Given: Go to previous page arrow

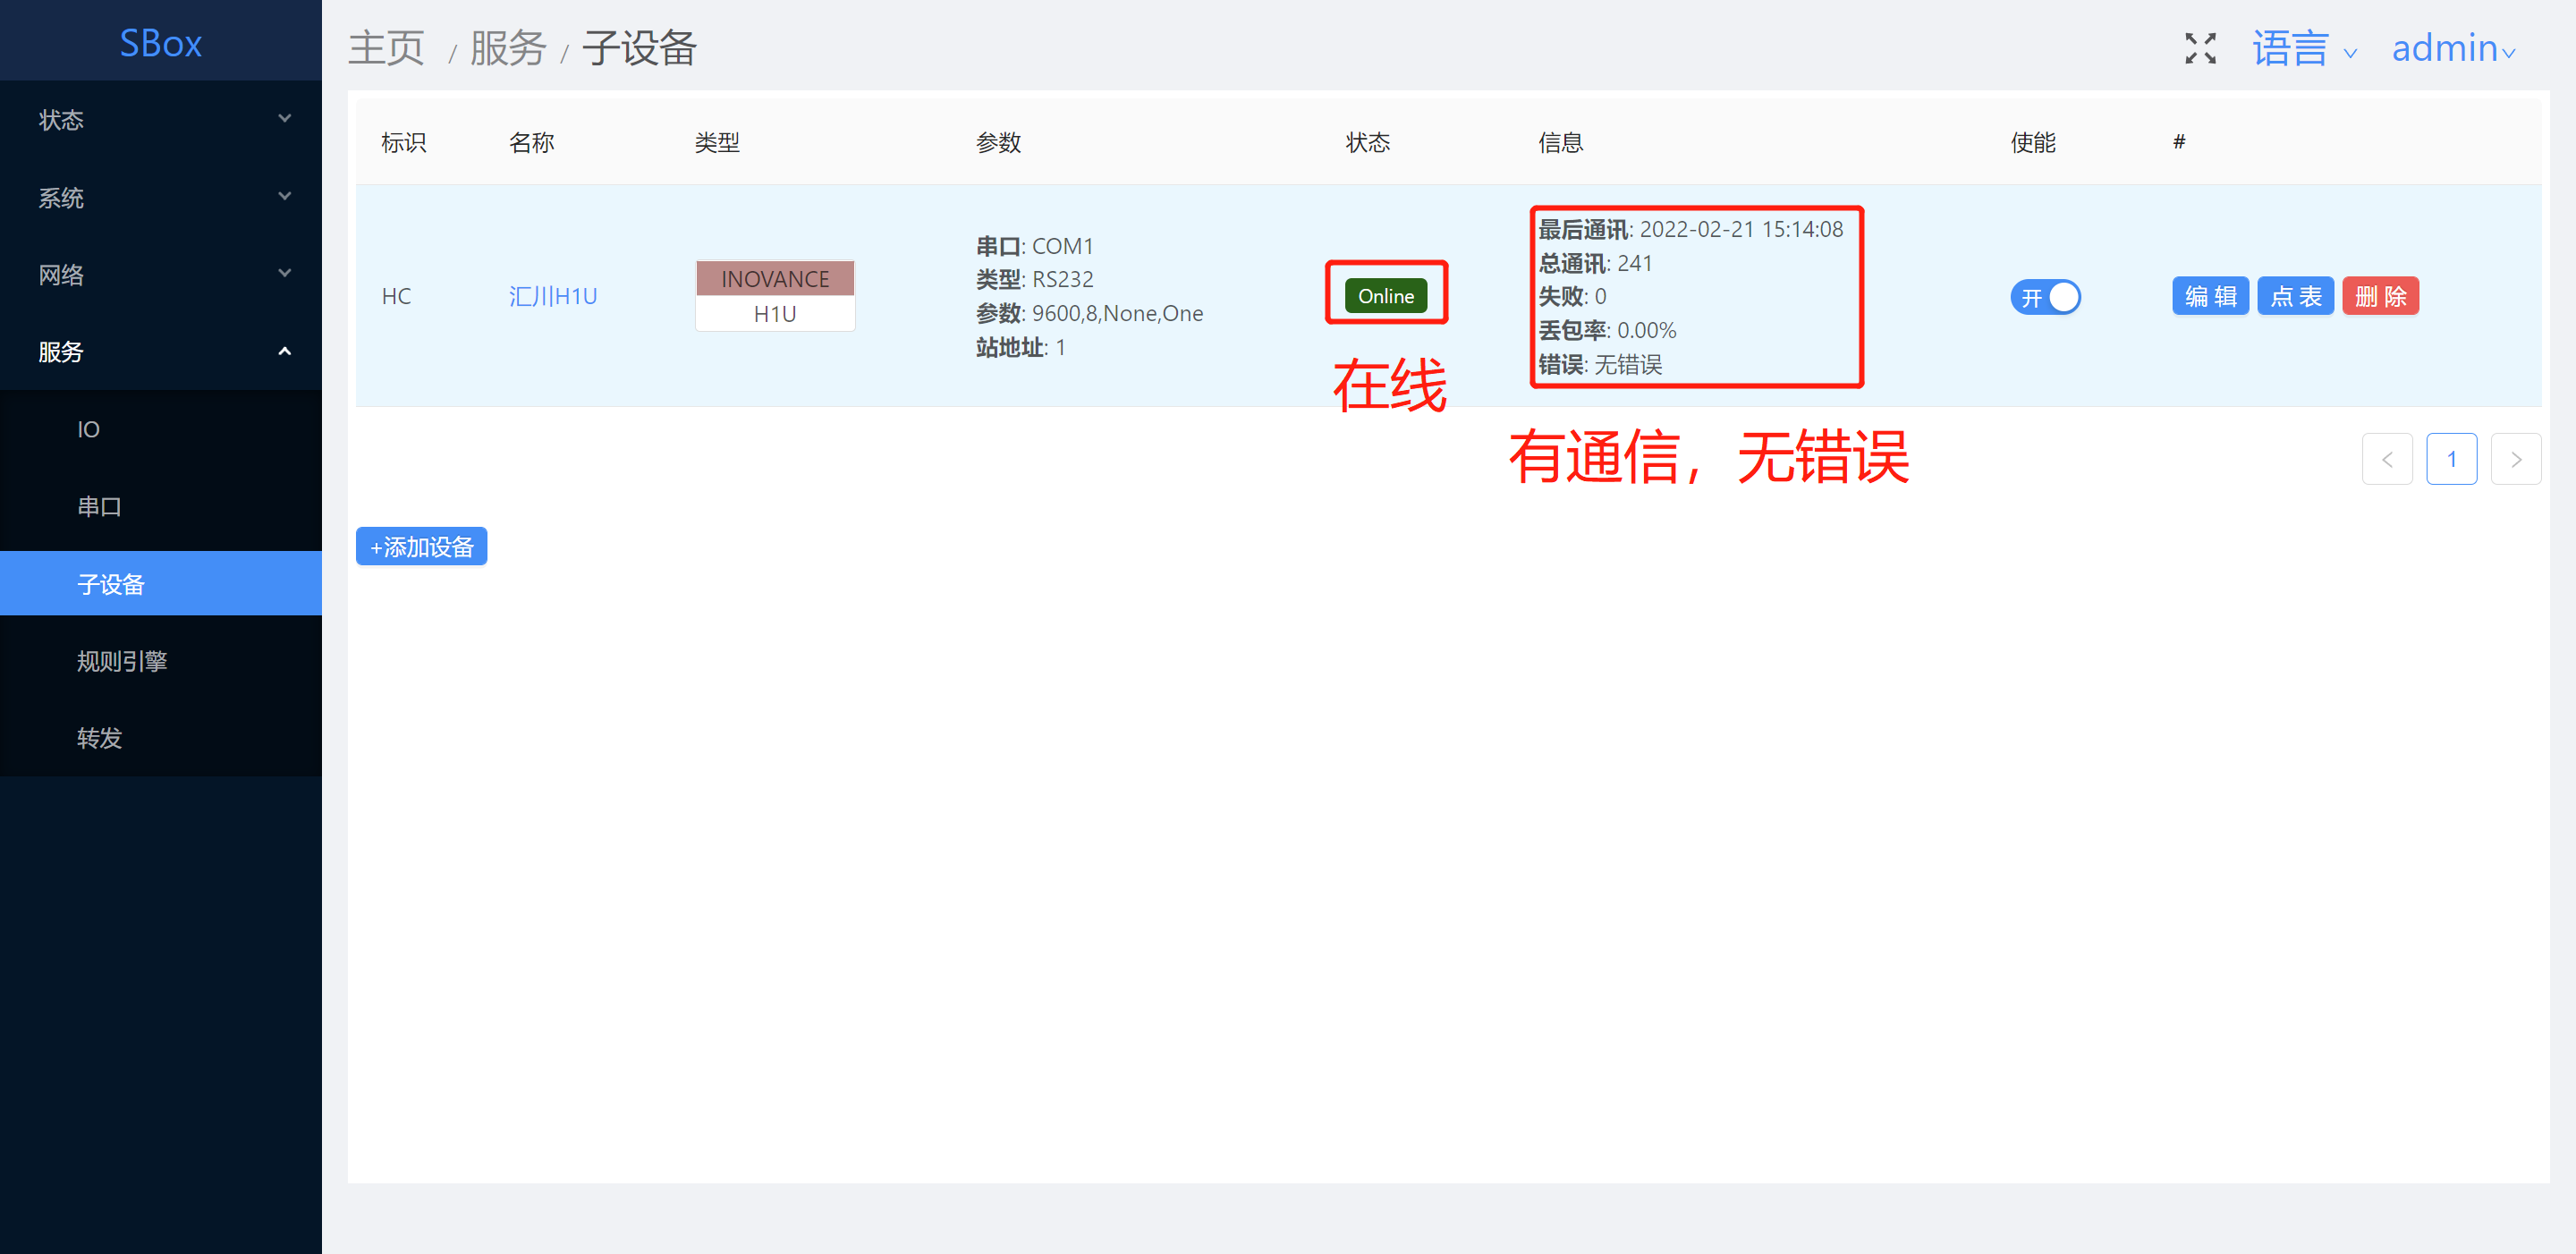Looking at the screenshot, I should tap(2386, 459).
